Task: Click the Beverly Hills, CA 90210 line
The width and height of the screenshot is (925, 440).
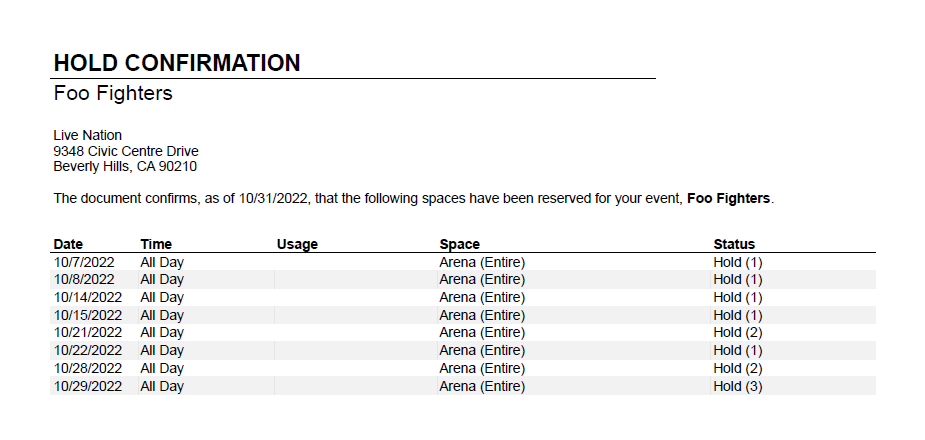Action: 125,167
